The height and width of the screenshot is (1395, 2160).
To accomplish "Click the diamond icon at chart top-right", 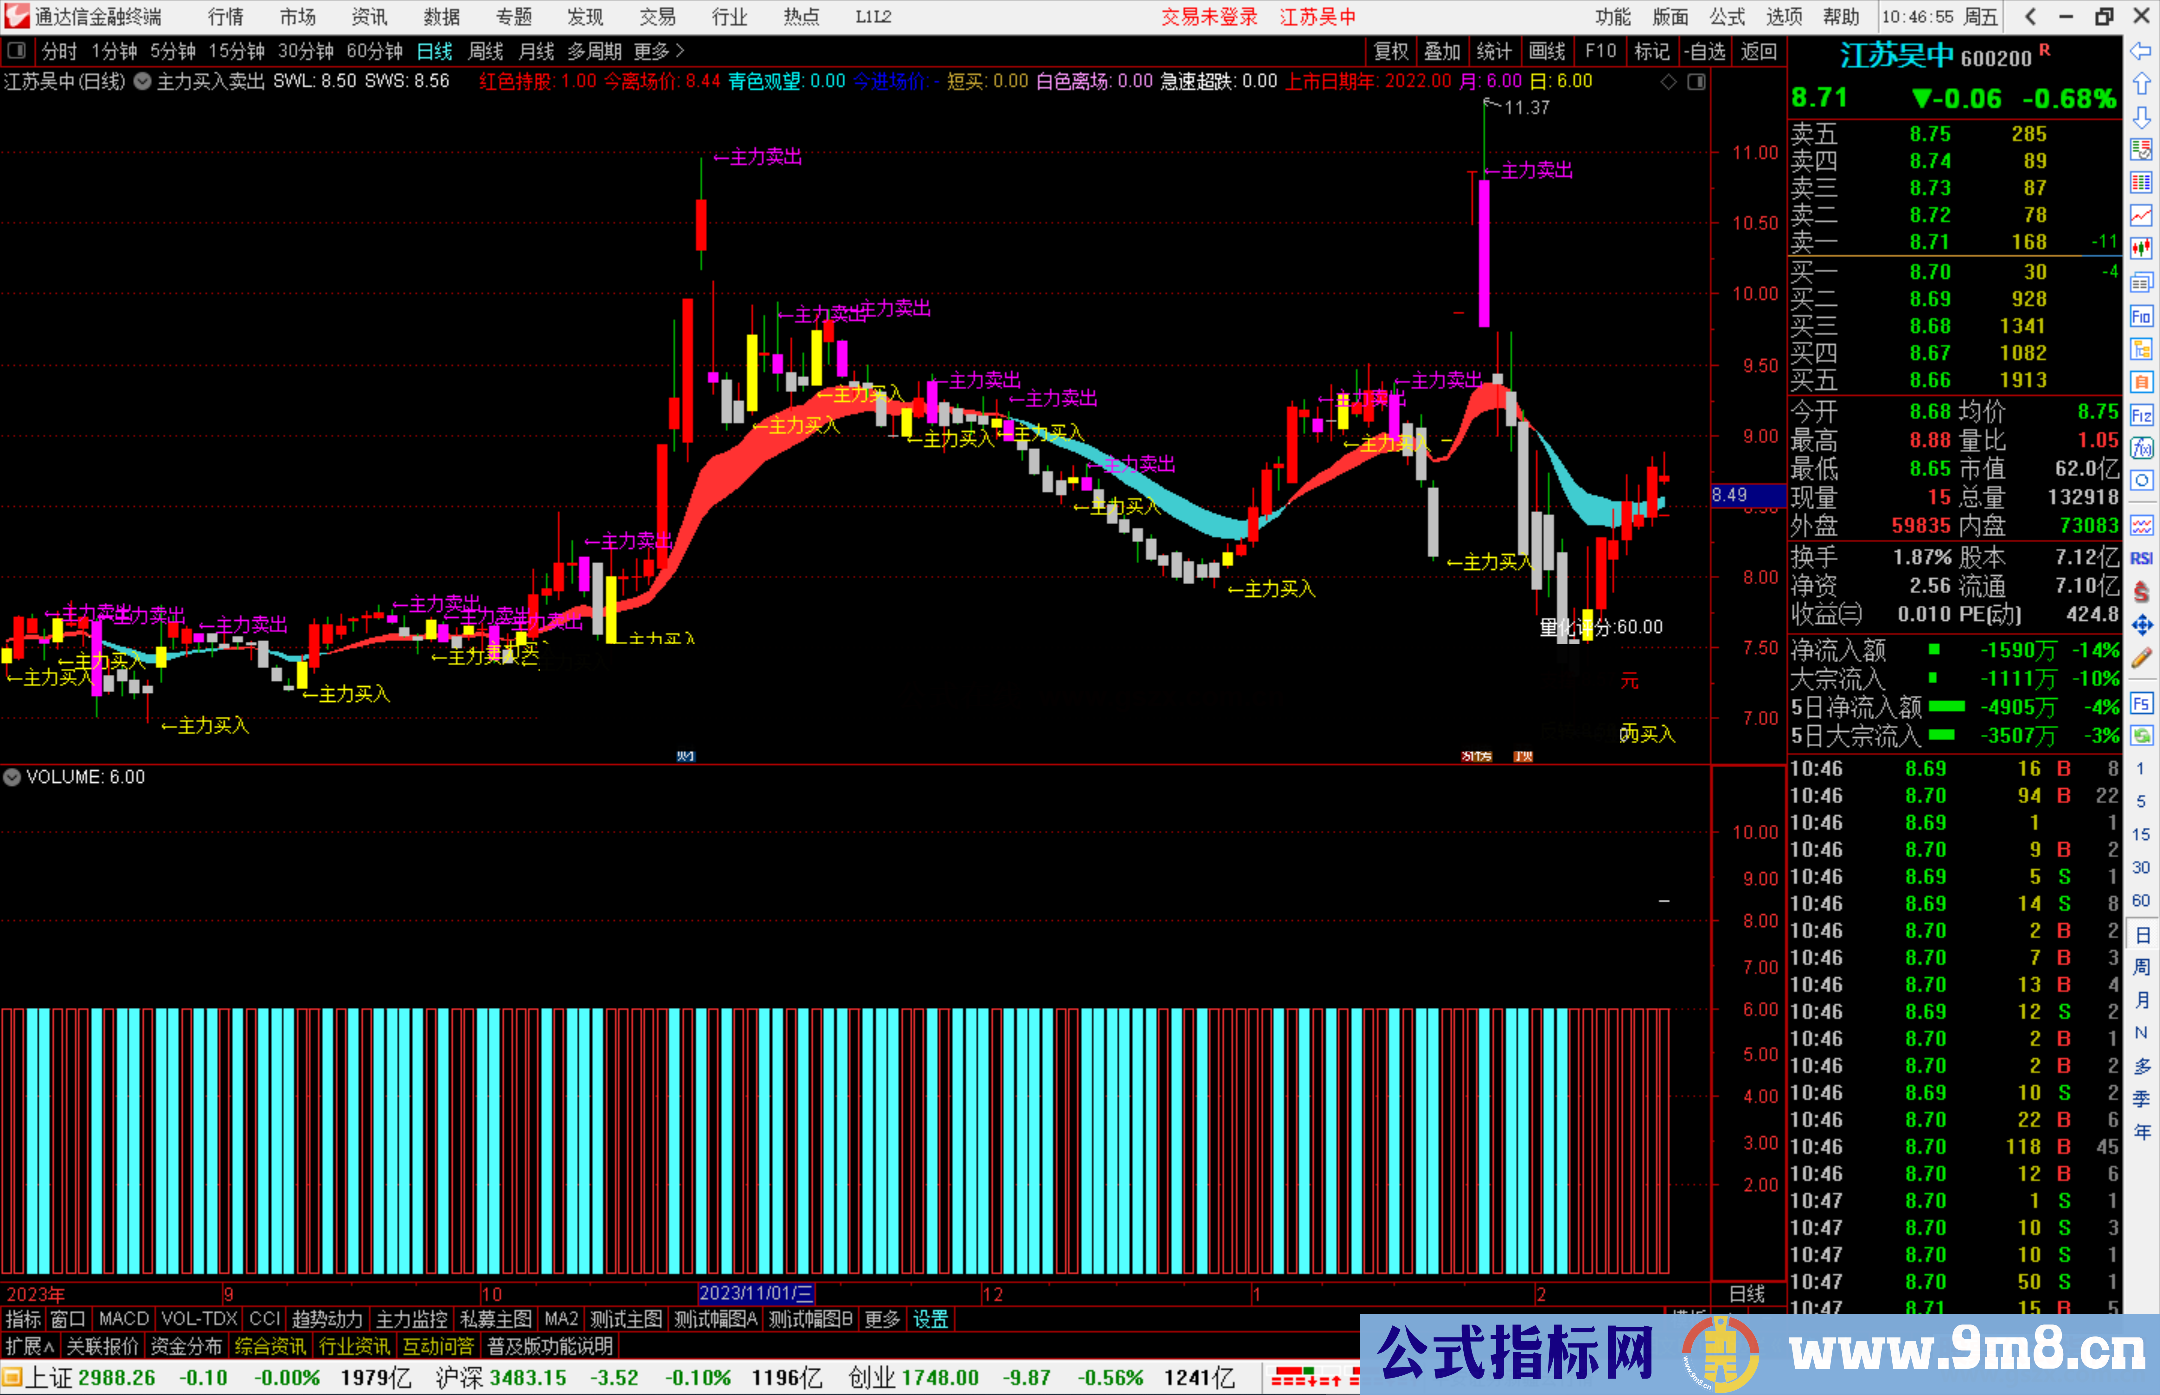I will tap(1668, 82).
